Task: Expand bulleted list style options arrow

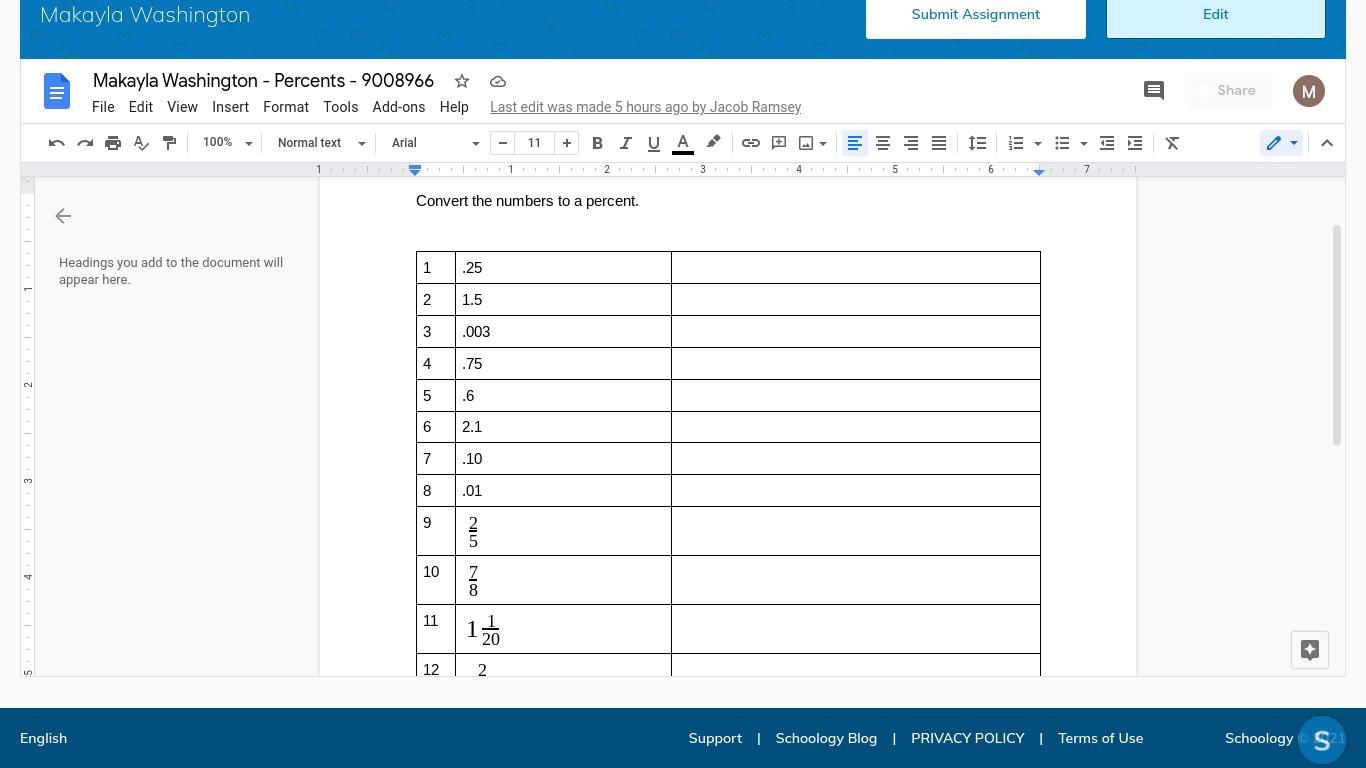Action: (x=1083, y=143)
